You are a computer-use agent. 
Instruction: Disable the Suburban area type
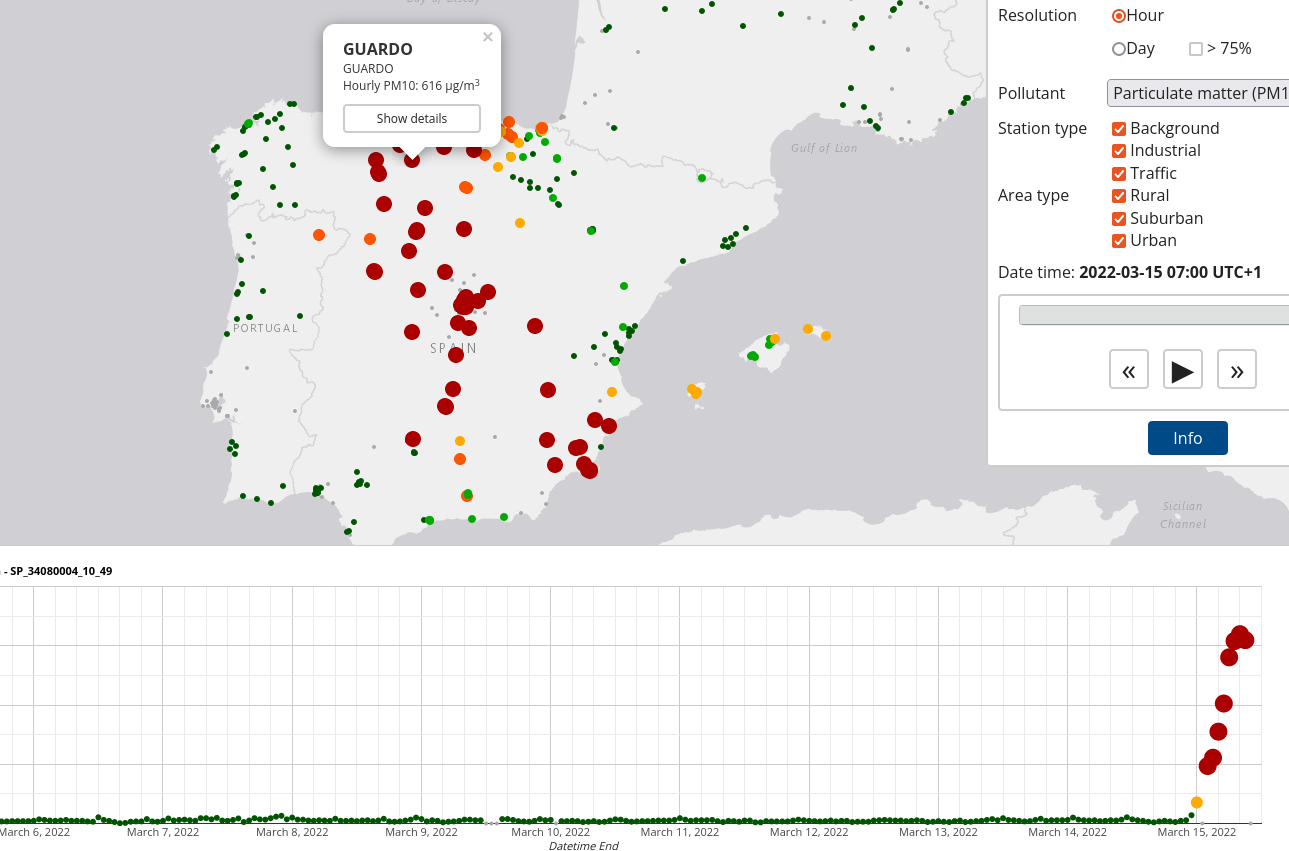pyautogui.click(x=1119, y=218)
